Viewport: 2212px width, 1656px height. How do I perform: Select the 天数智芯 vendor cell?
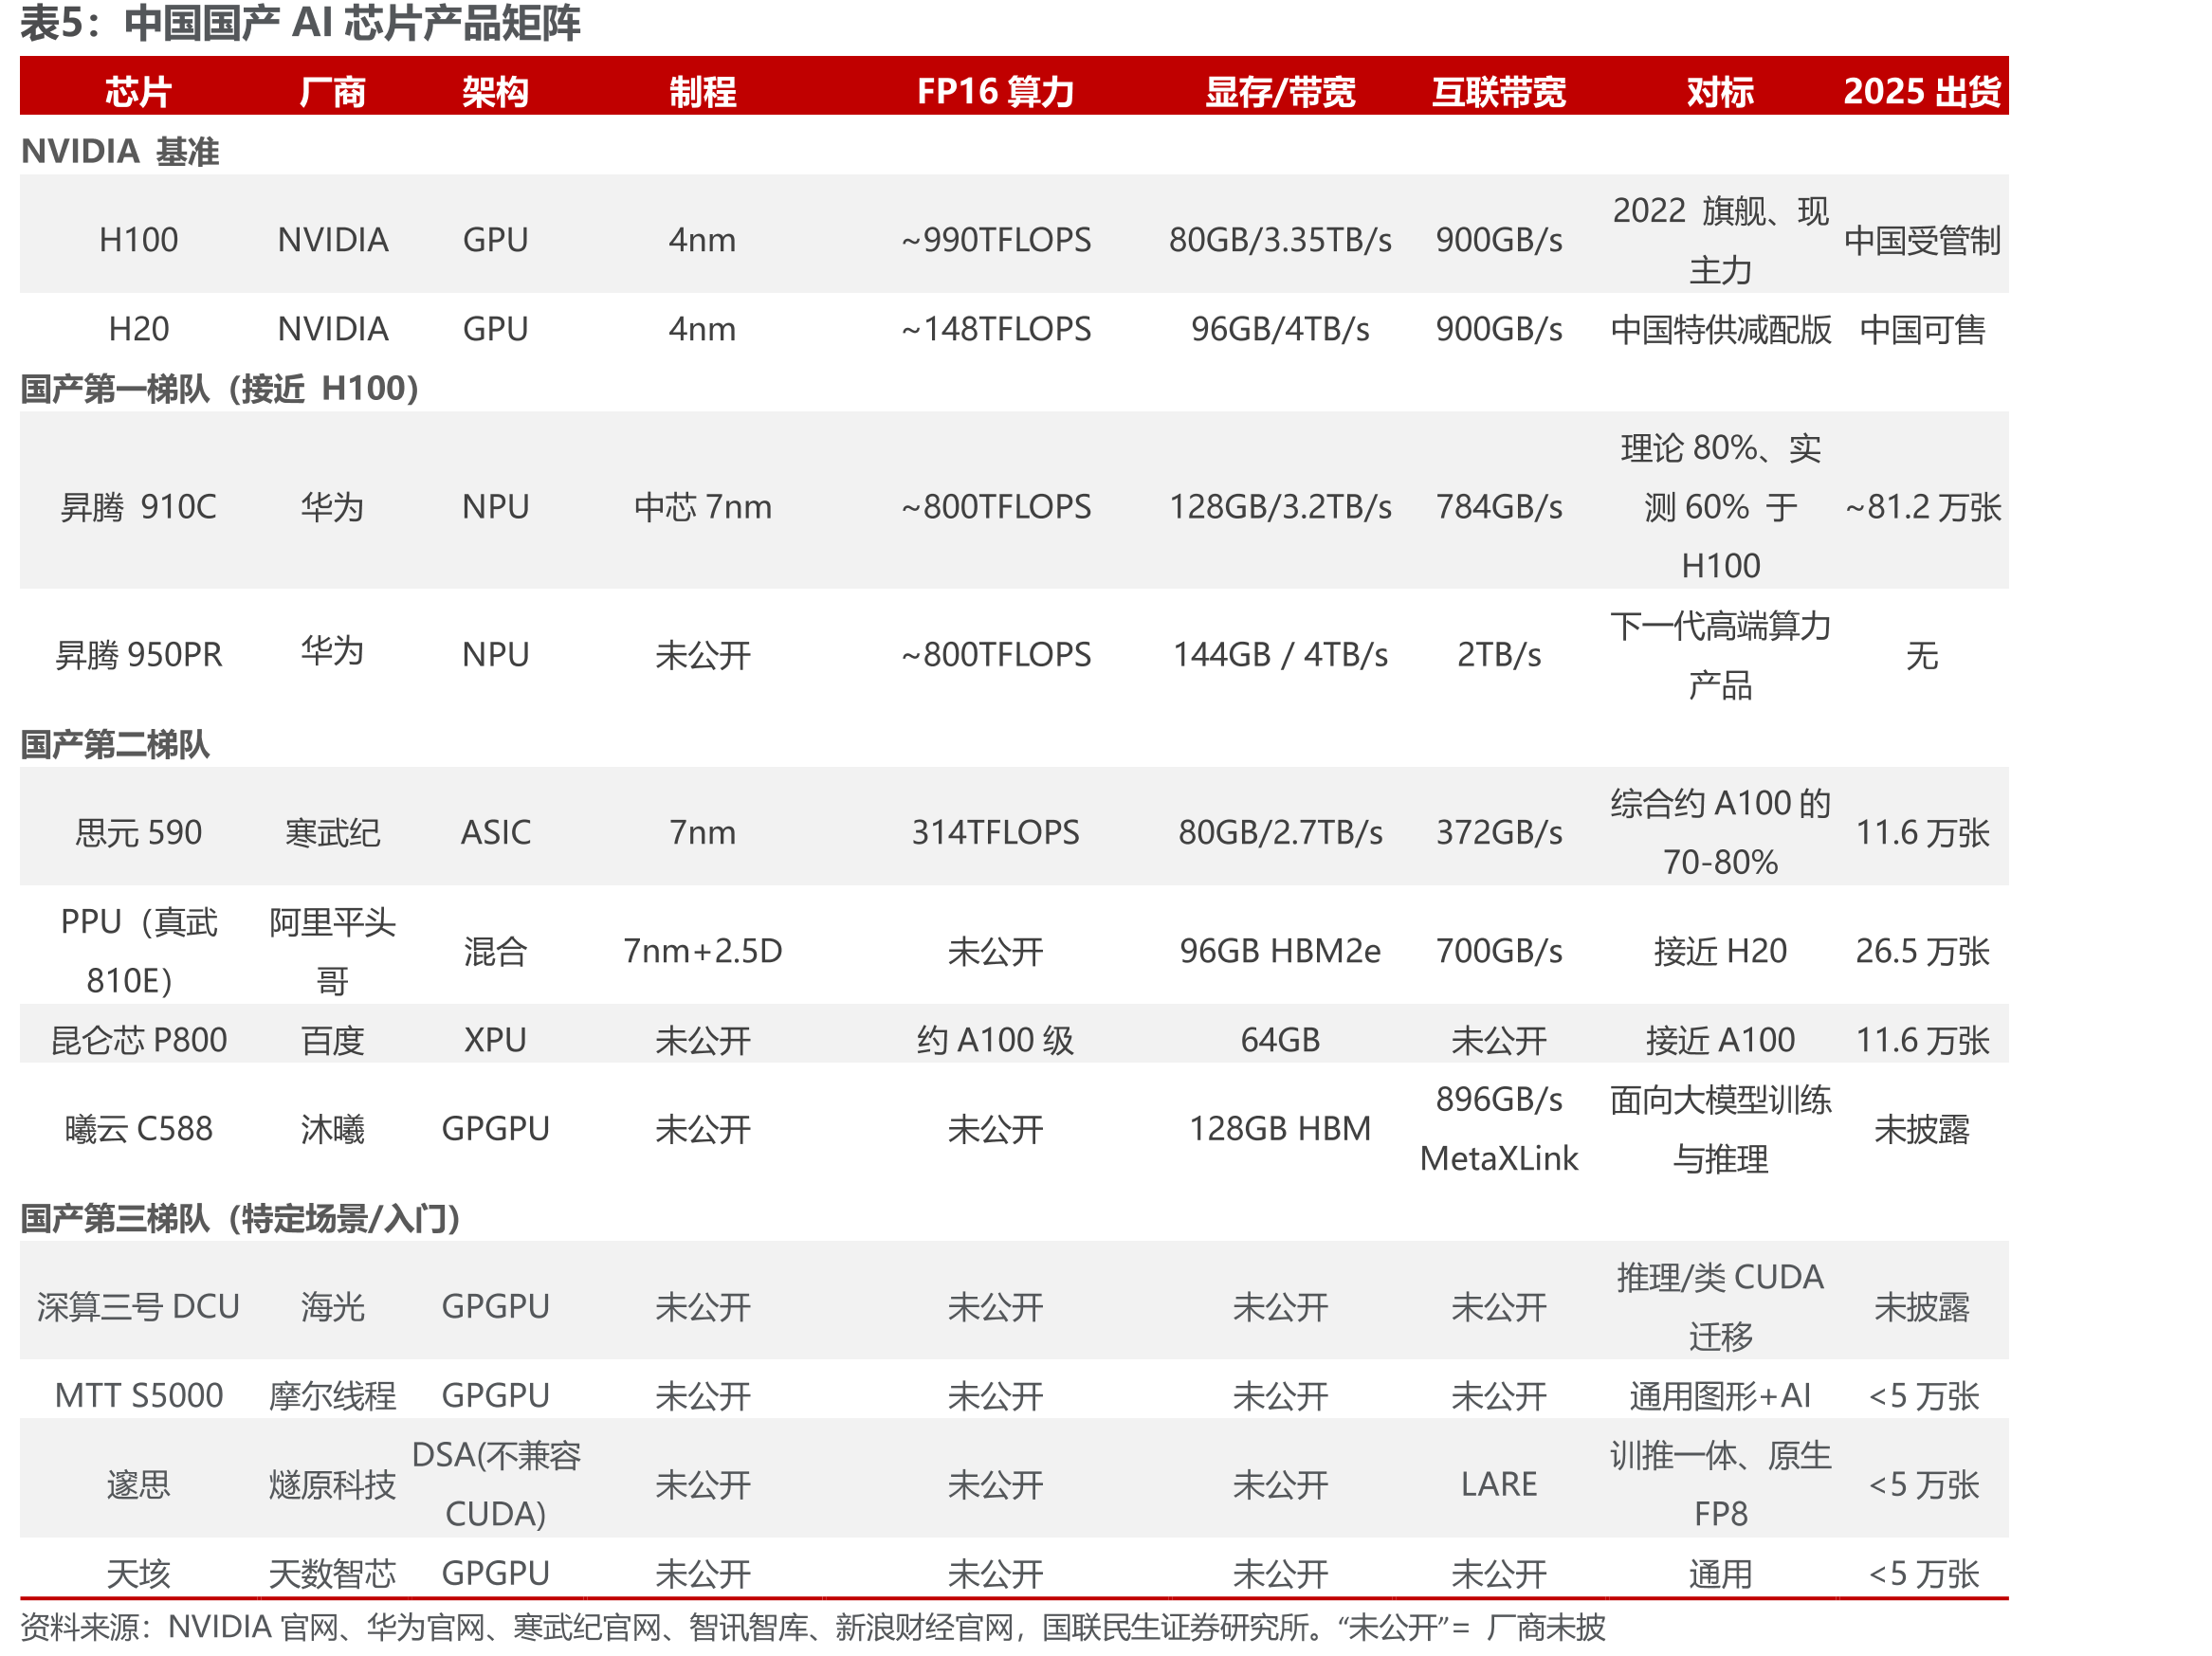click(332, 1574)
